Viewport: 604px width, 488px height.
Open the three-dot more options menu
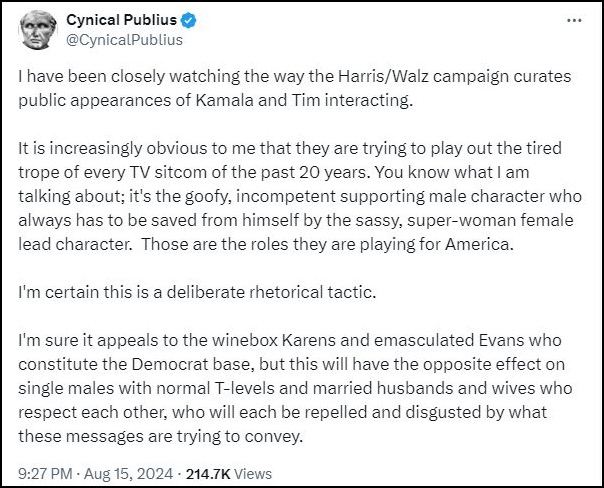[574, 20]
